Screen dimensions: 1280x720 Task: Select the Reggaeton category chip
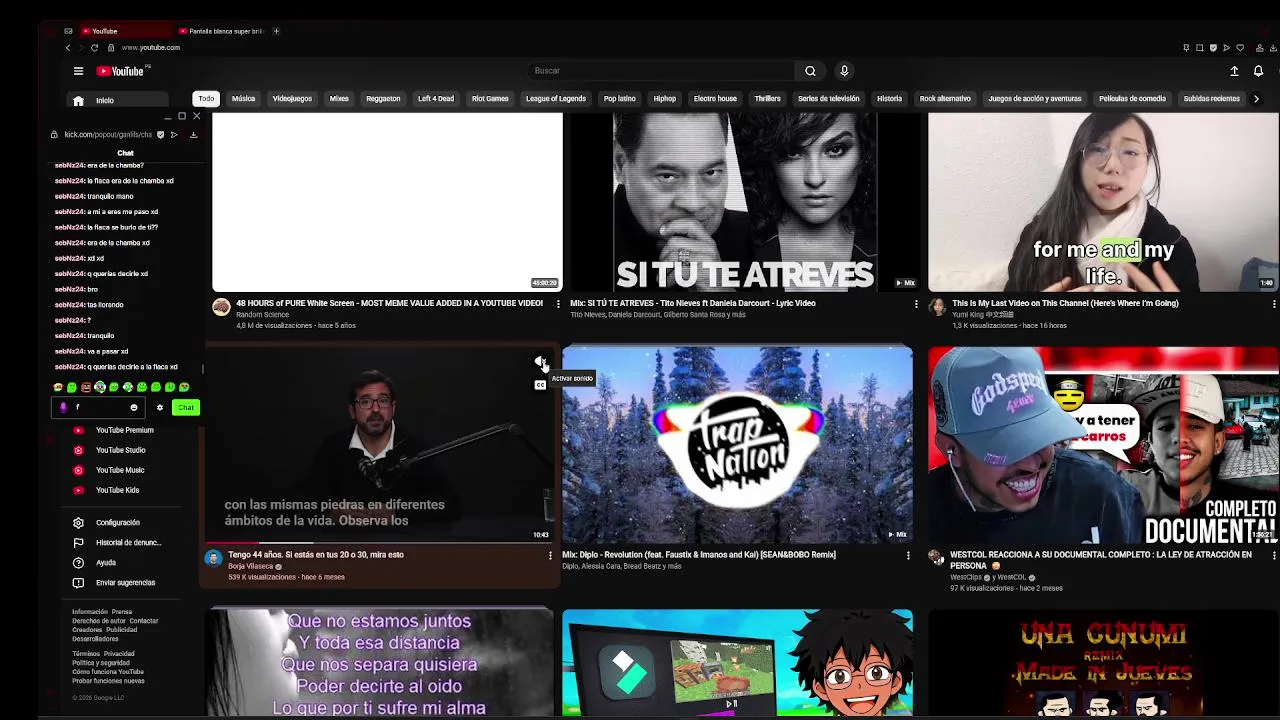(x=383, y=99)
